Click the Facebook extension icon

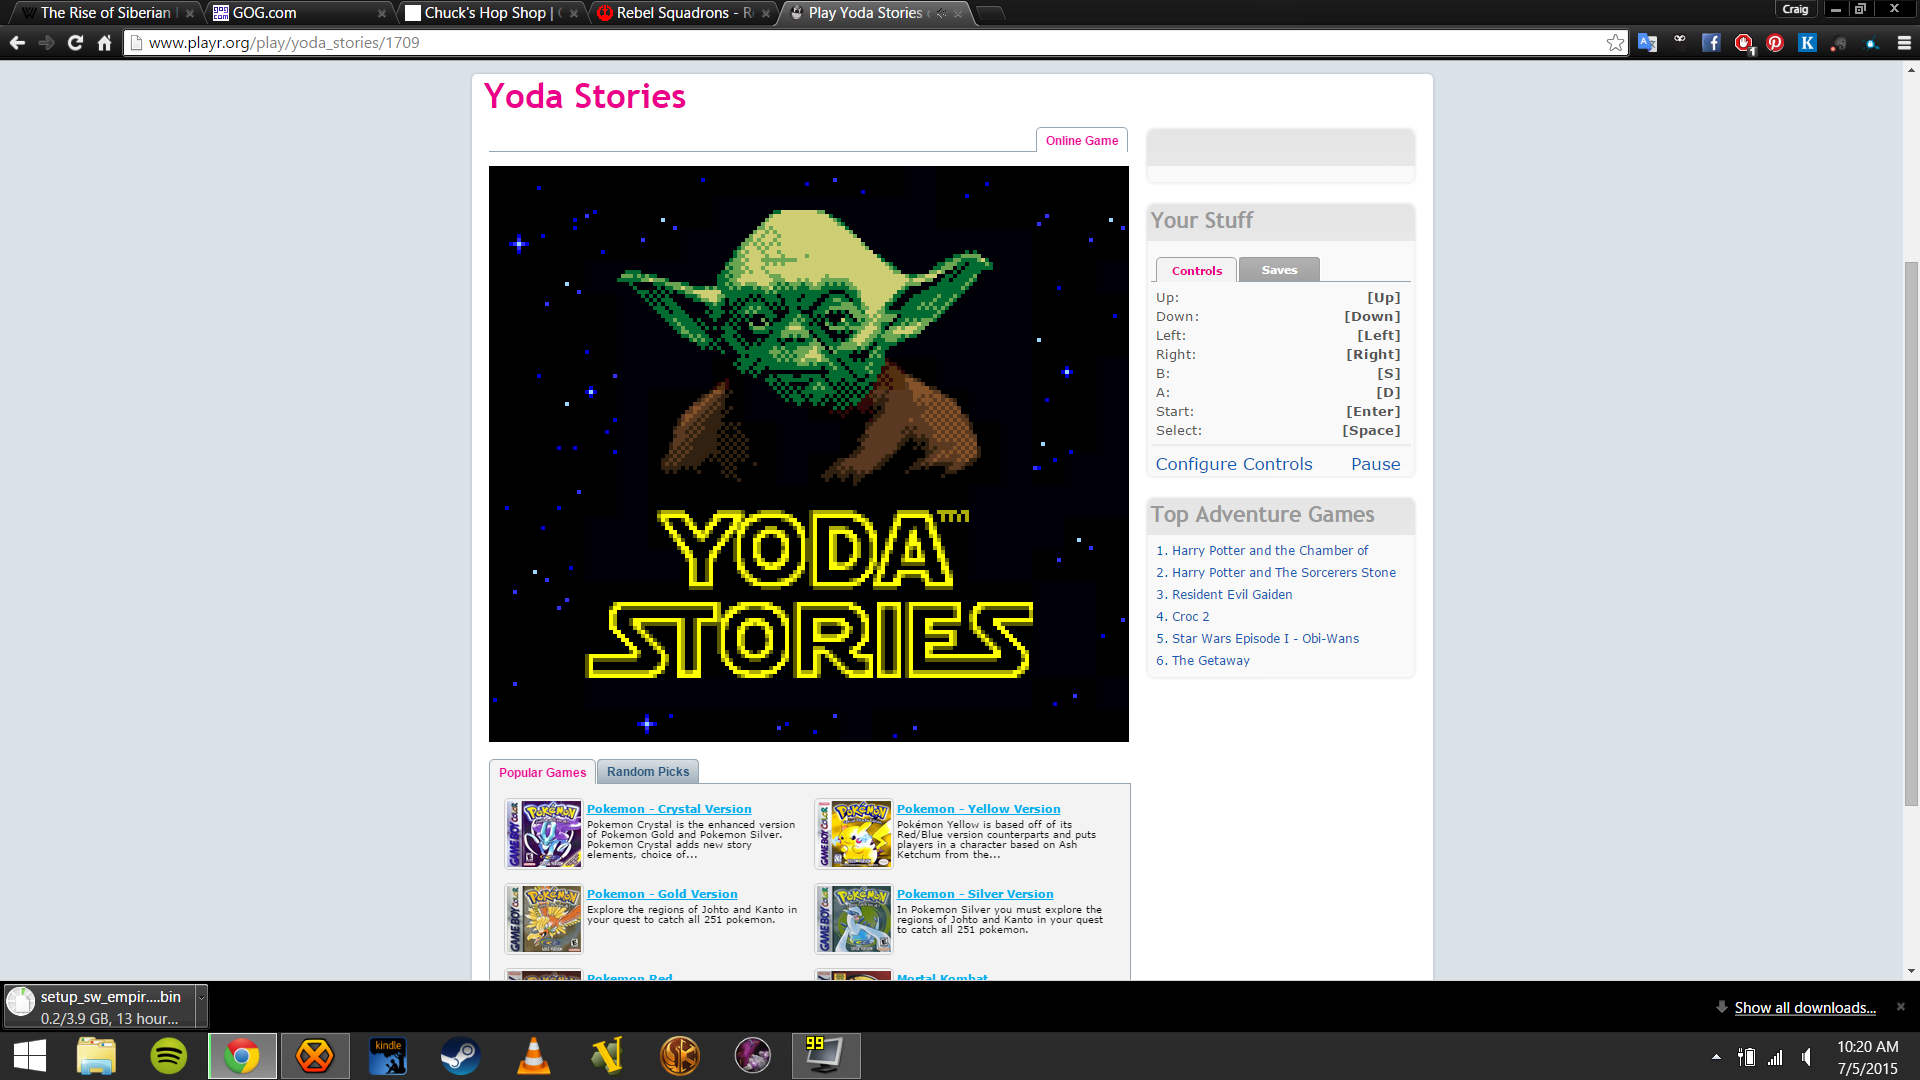tap(1711, 42)
